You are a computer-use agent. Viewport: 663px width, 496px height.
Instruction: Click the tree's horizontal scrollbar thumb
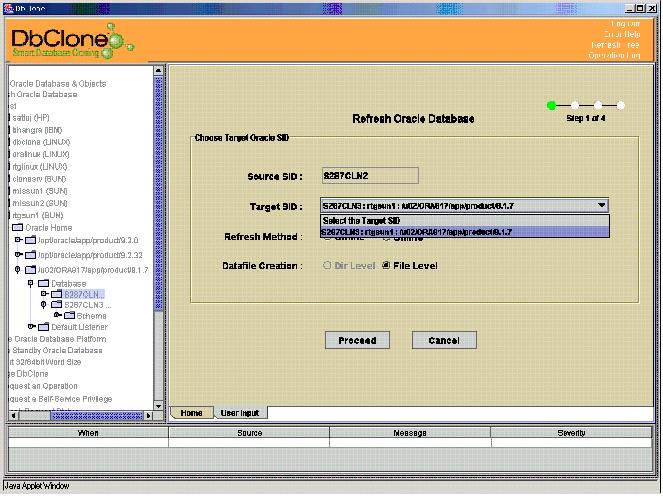[97, 416]
